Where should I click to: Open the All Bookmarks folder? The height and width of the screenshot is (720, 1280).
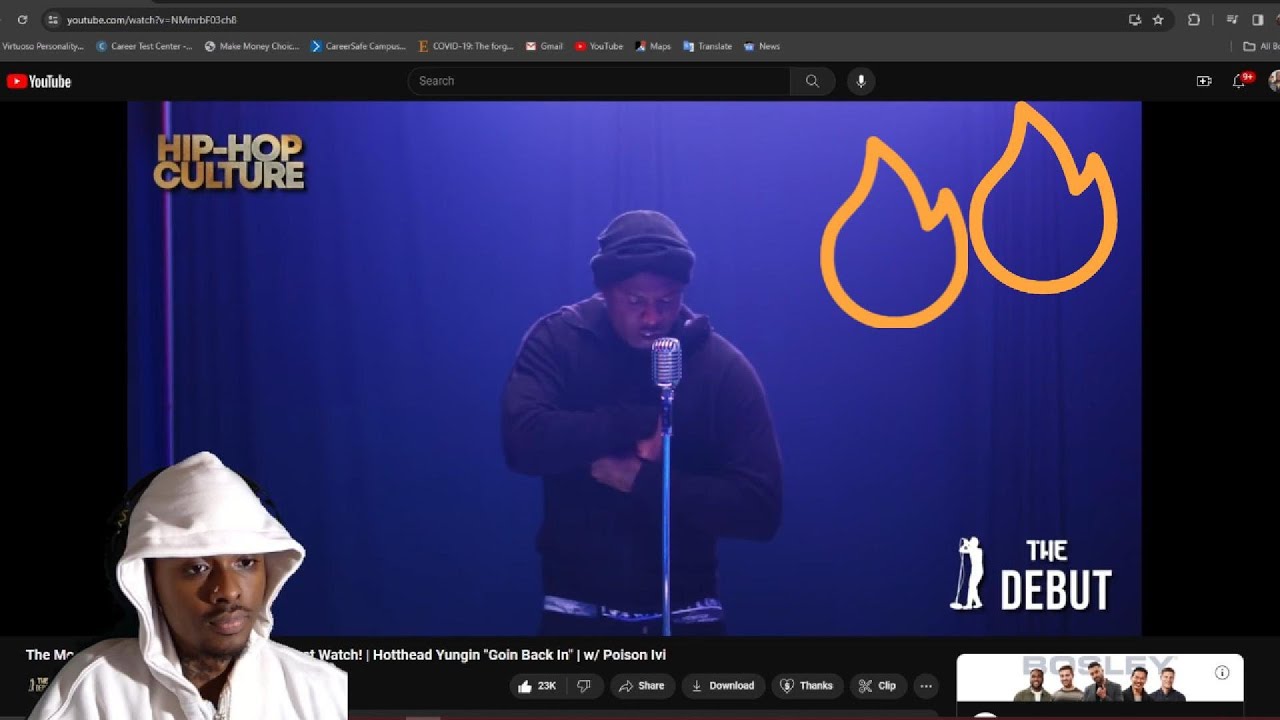coord(1261,46)
